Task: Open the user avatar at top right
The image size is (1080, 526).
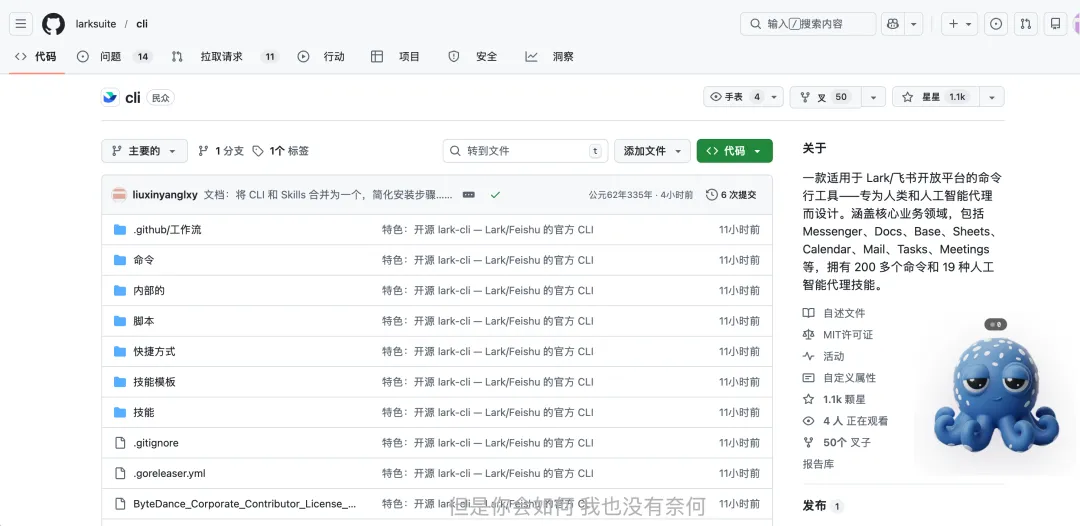Action: coord(1076,24)
